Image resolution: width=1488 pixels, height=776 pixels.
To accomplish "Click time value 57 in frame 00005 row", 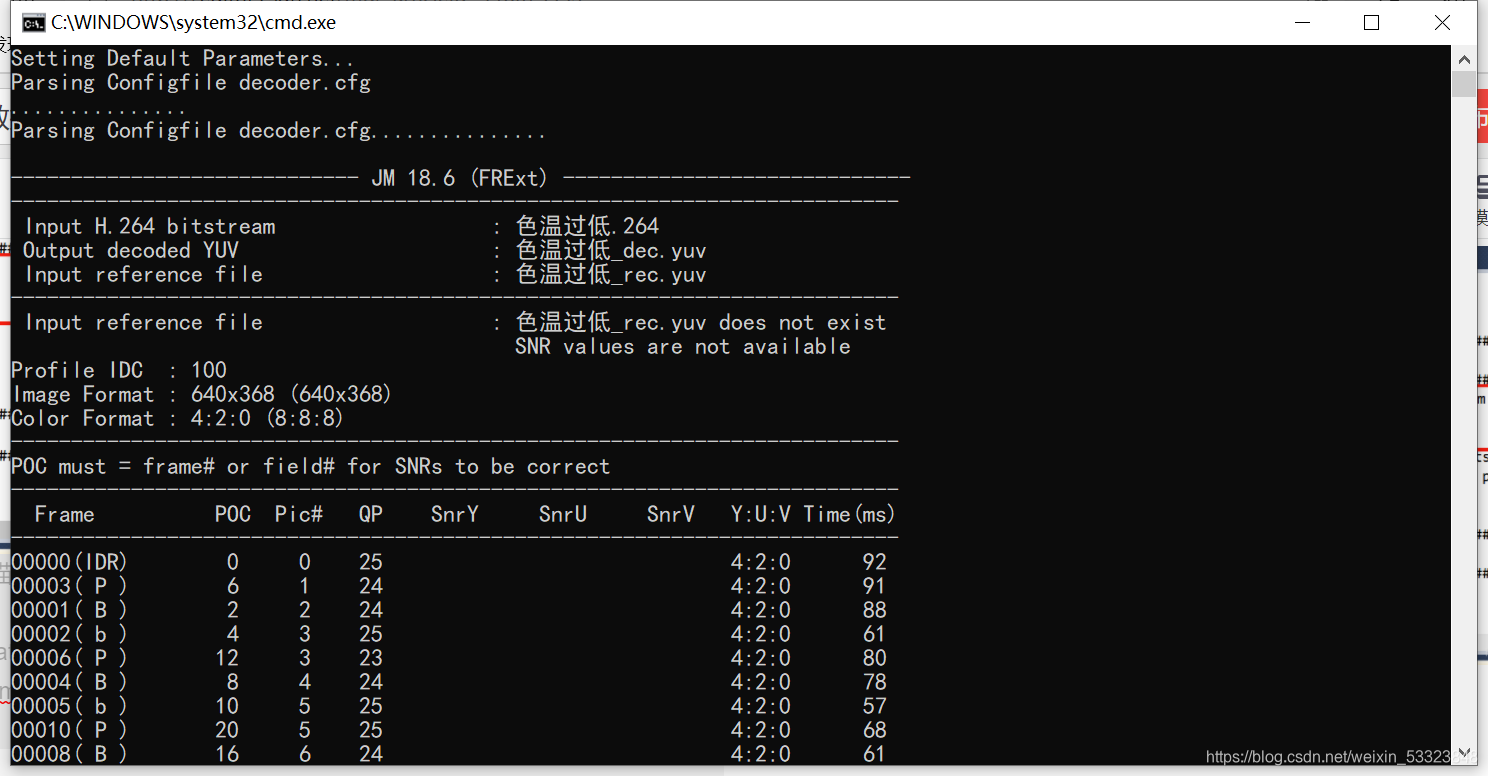I will pos(875,706).
